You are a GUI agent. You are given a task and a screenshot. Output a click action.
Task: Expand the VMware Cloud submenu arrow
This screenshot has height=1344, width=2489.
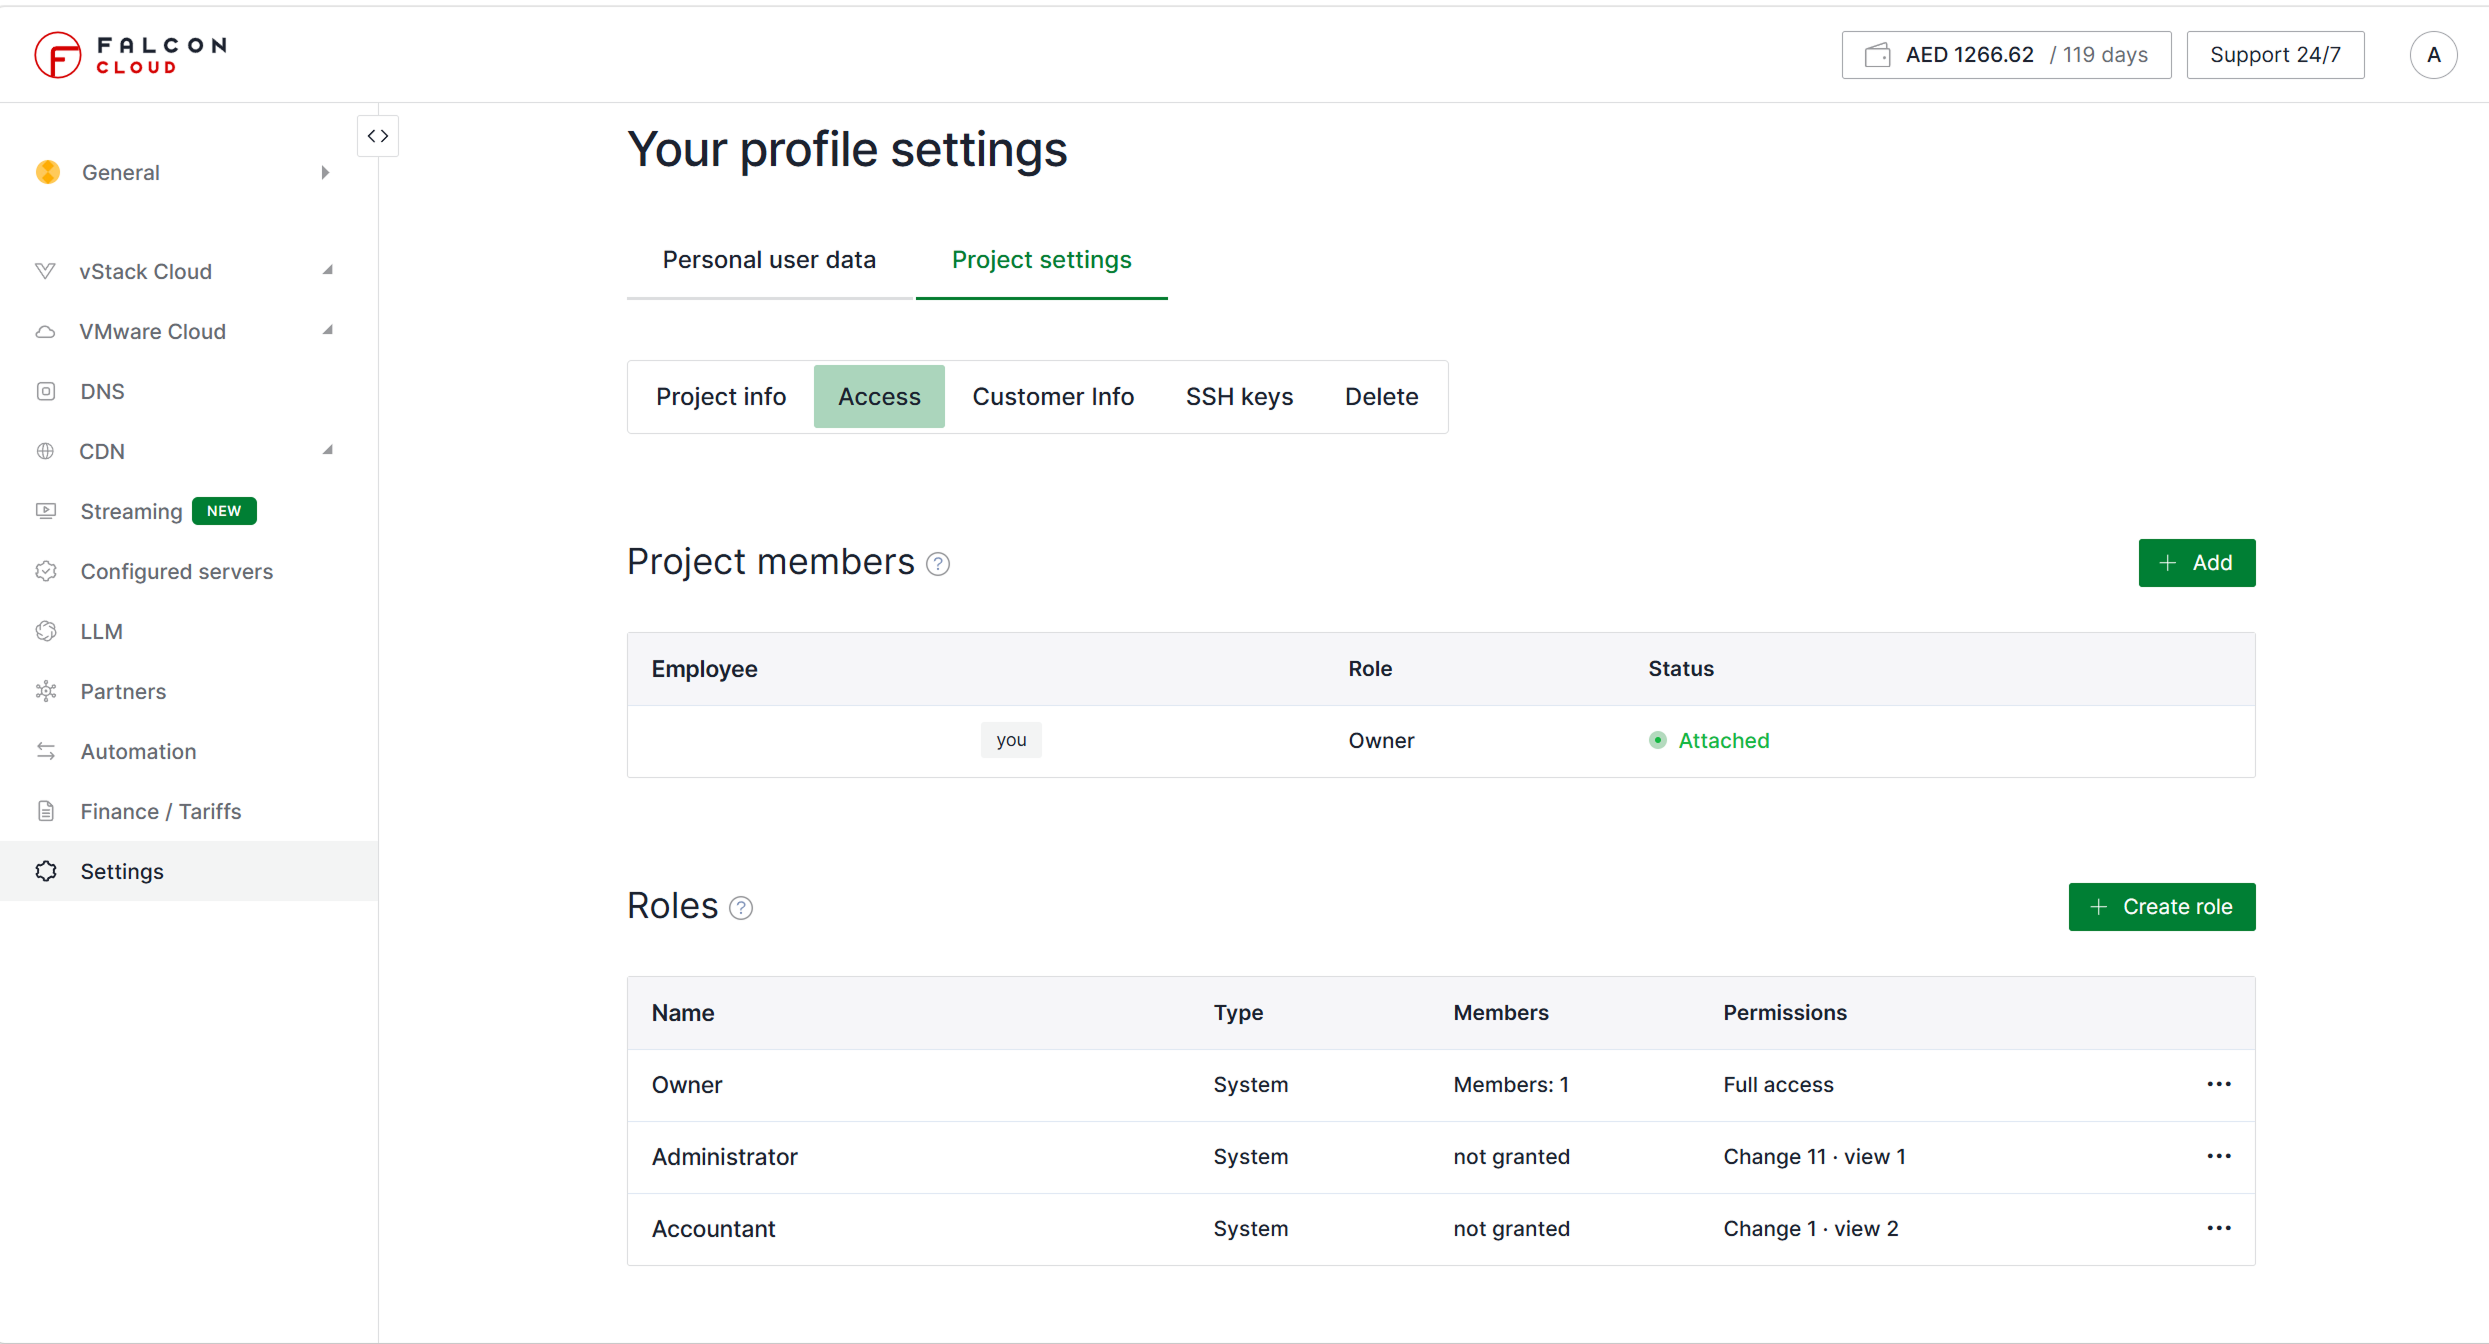327,330
